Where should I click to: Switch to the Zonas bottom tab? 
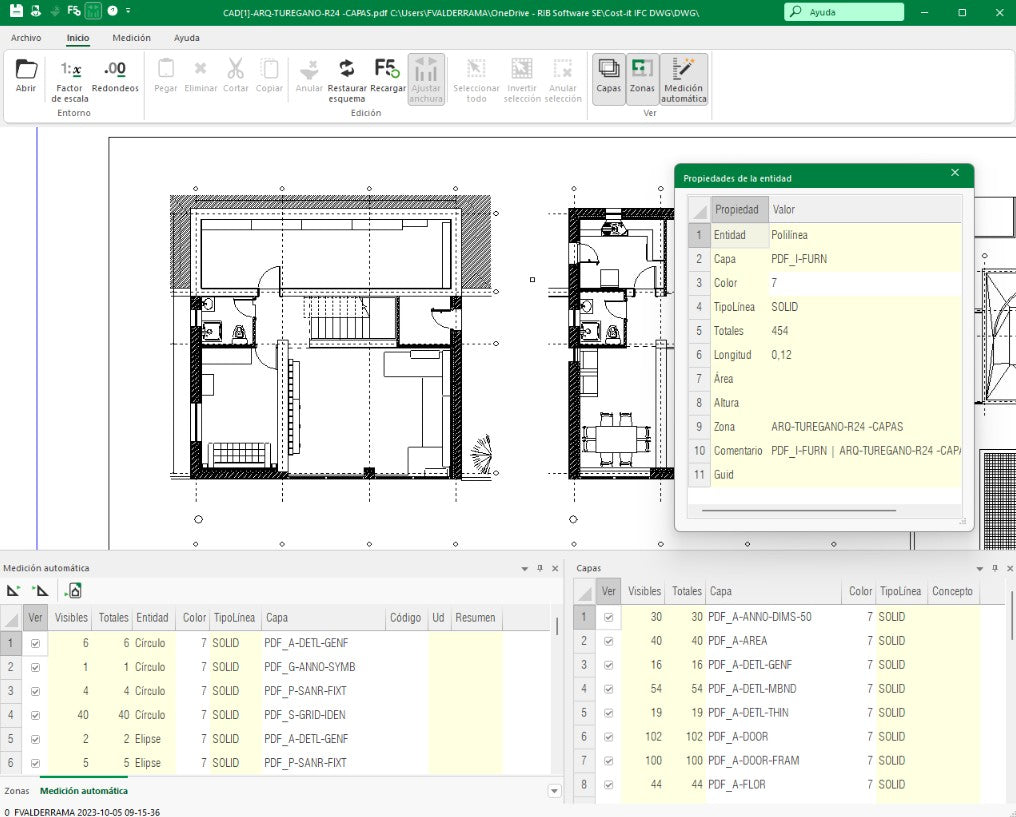(x=17, y=790)
